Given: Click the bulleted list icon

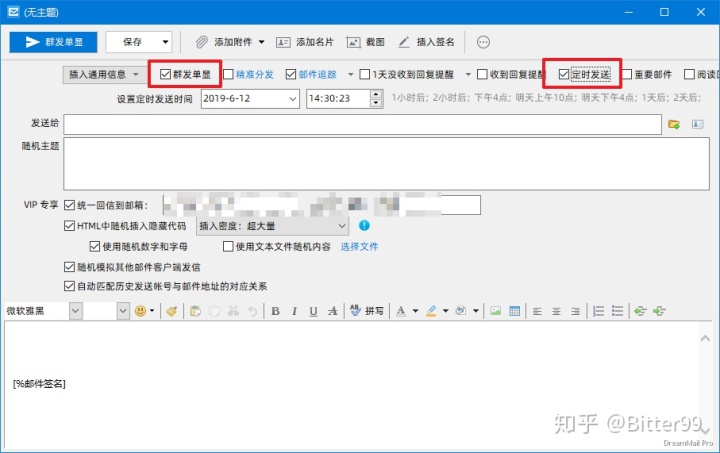Looking at the screenshot, I should tap(618, 311).
